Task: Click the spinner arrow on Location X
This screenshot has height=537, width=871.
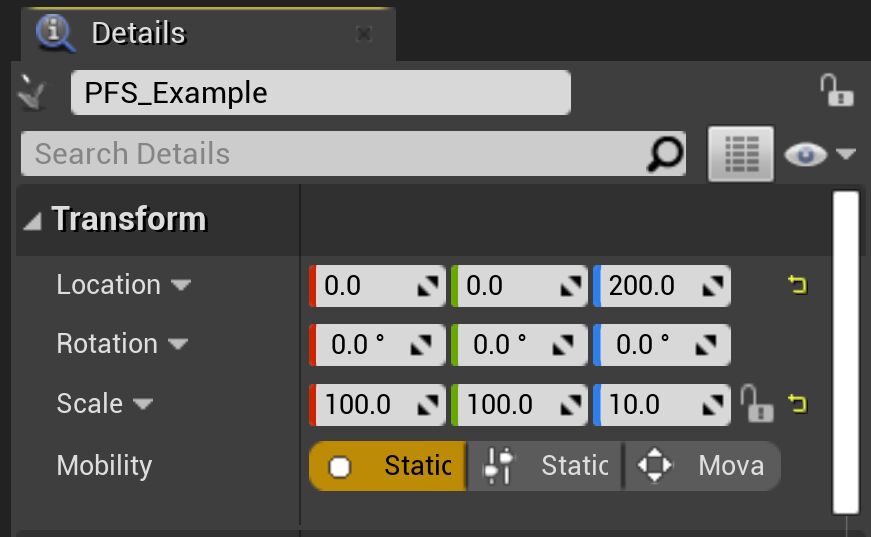Action: (x=426, y=286)
